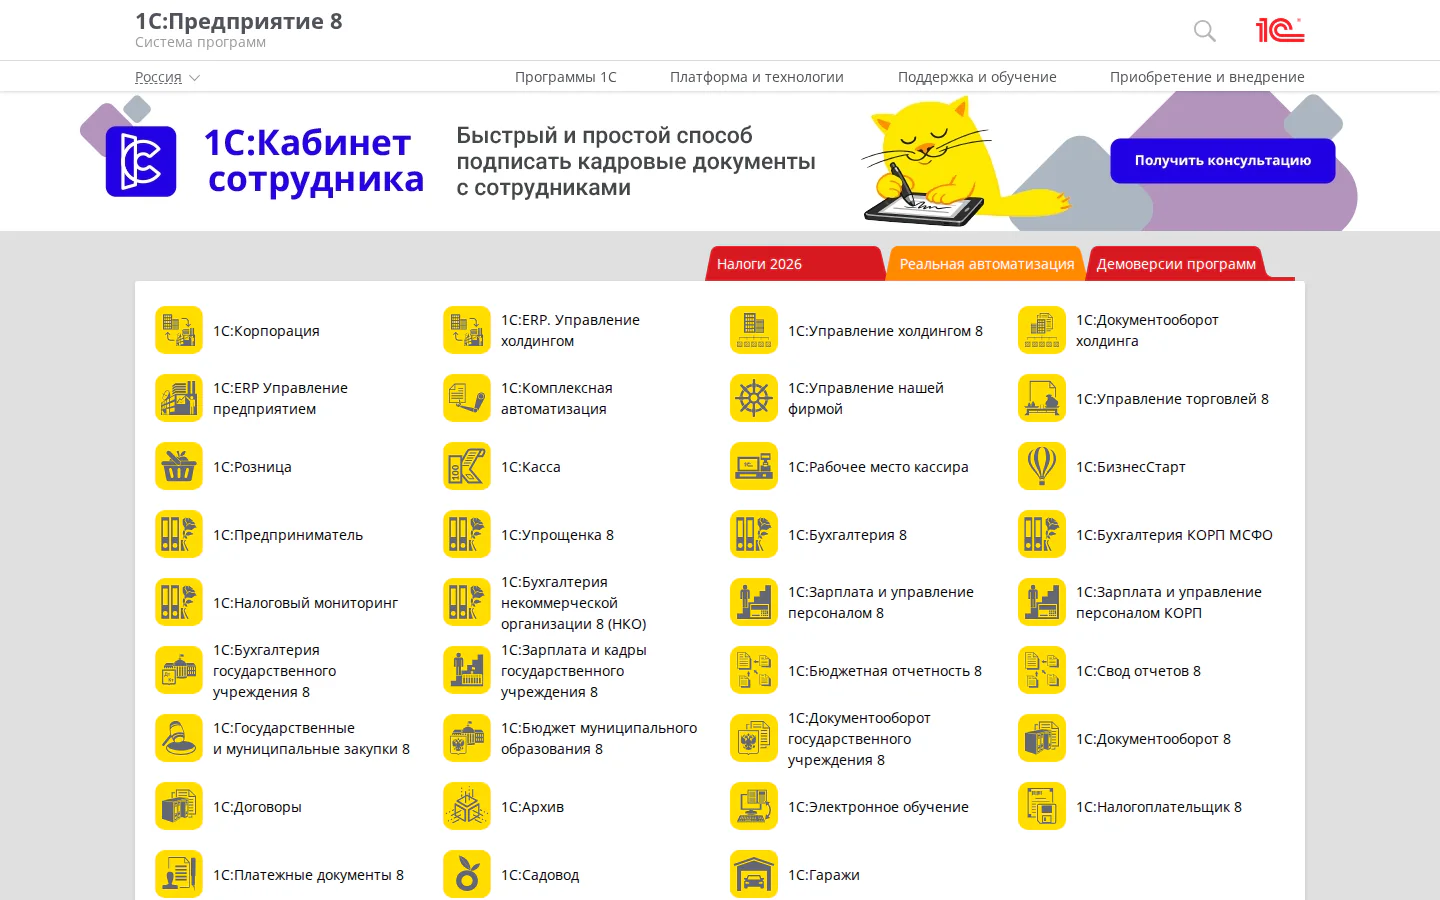The width and height of the screenshot is (1440, 900).
Task: Click the 1C:Платежные документы 8 icon
Action: coord(179,874)
